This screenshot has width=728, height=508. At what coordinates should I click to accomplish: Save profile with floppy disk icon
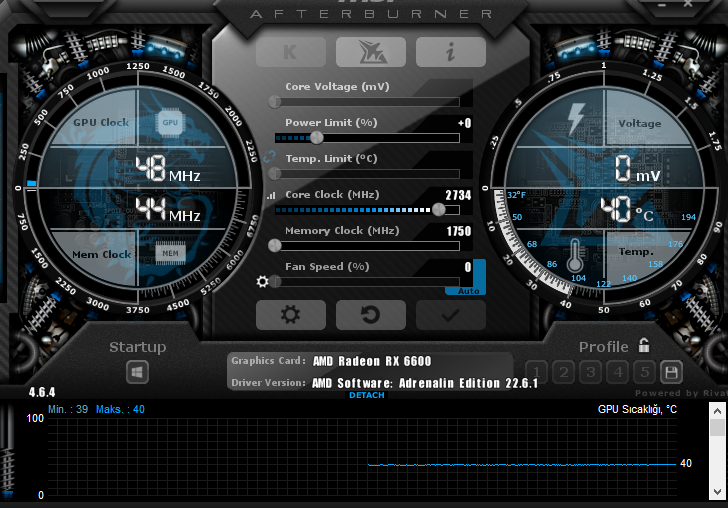click(x=671, y=372)
